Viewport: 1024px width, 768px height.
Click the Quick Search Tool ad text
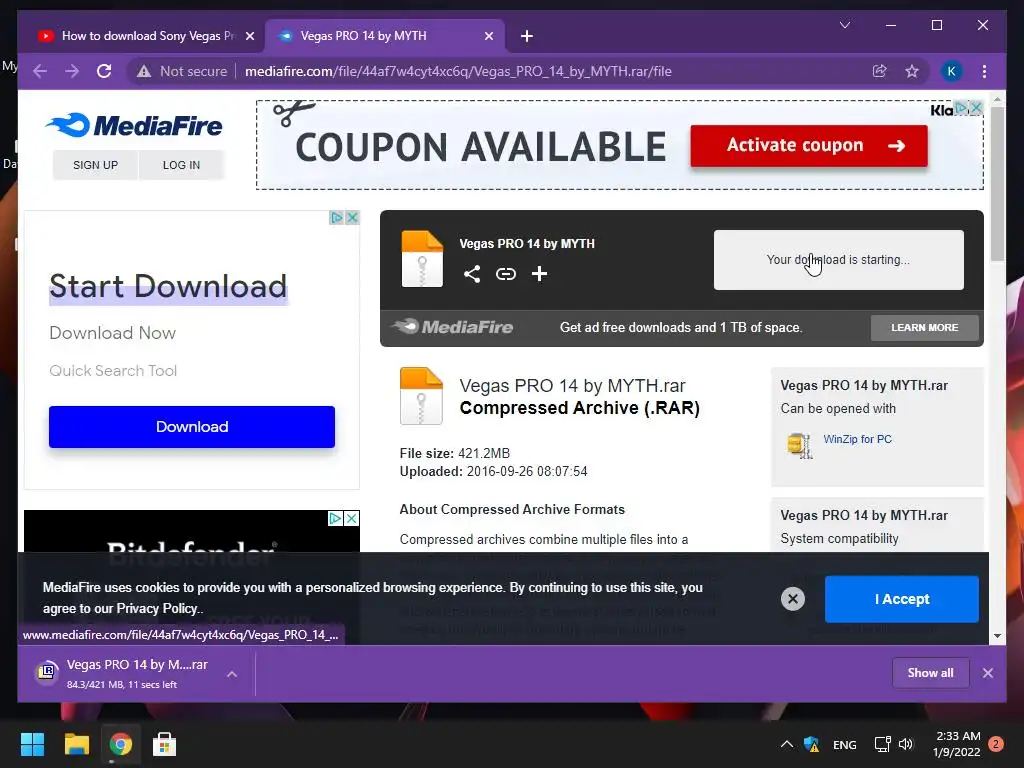click(x=113, y=371)
